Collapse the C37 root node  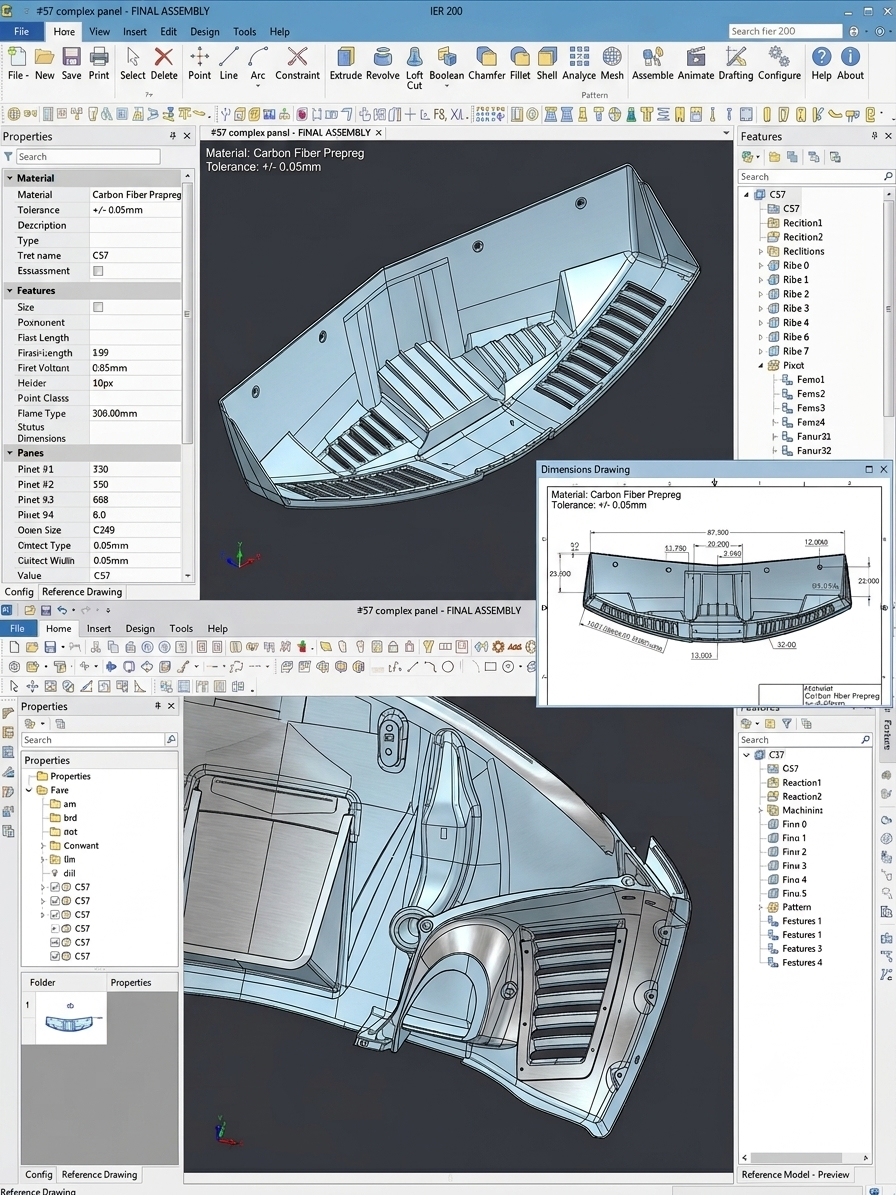[747, 754]
